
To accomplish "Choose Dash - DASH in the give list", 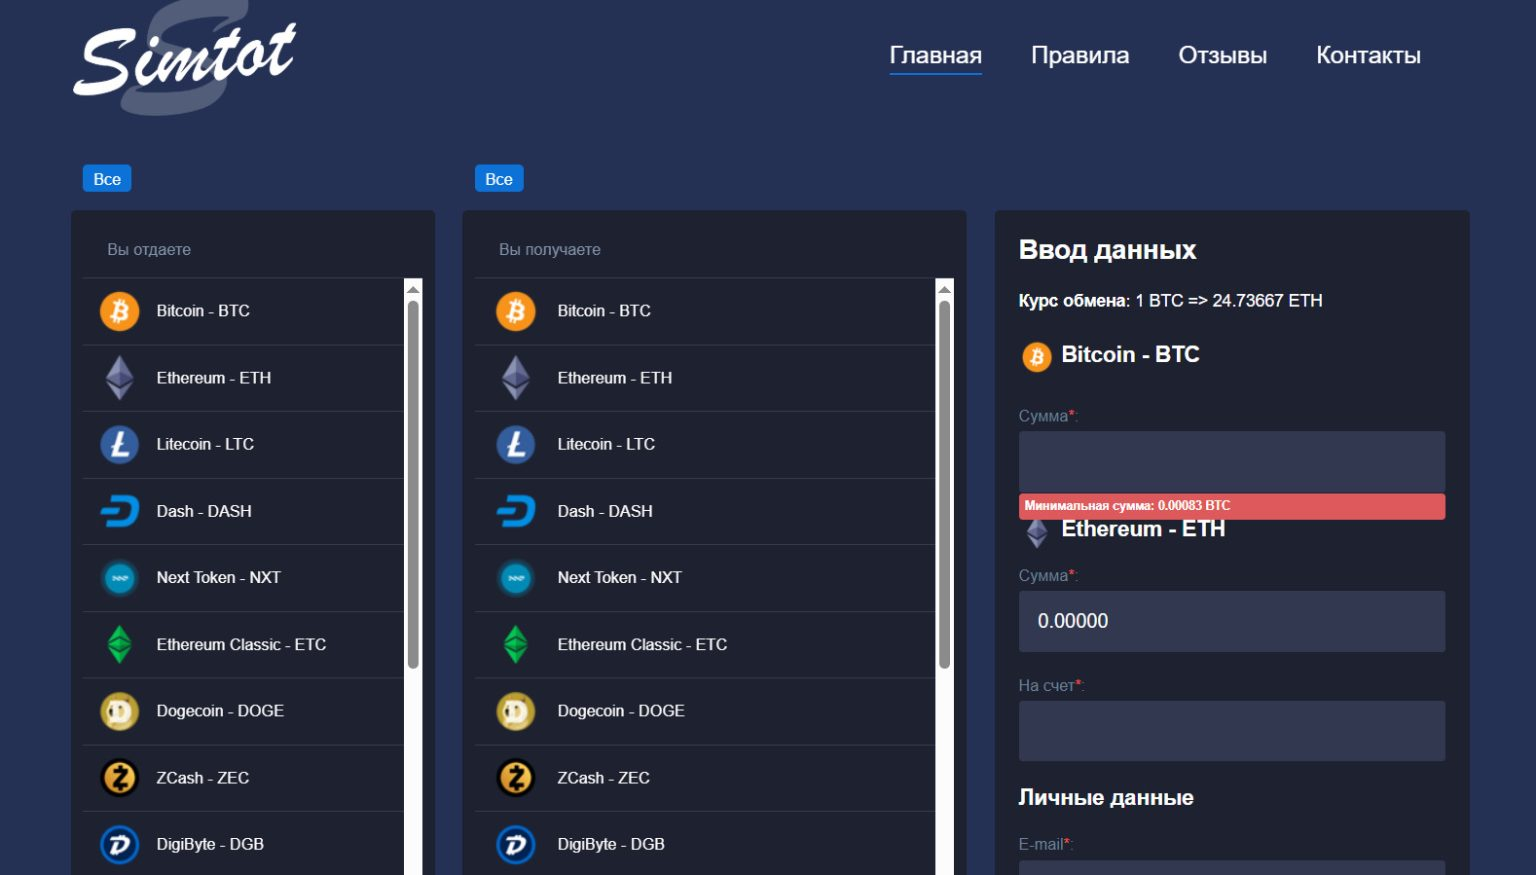I will pyautogui.click(x=243, y=511).
